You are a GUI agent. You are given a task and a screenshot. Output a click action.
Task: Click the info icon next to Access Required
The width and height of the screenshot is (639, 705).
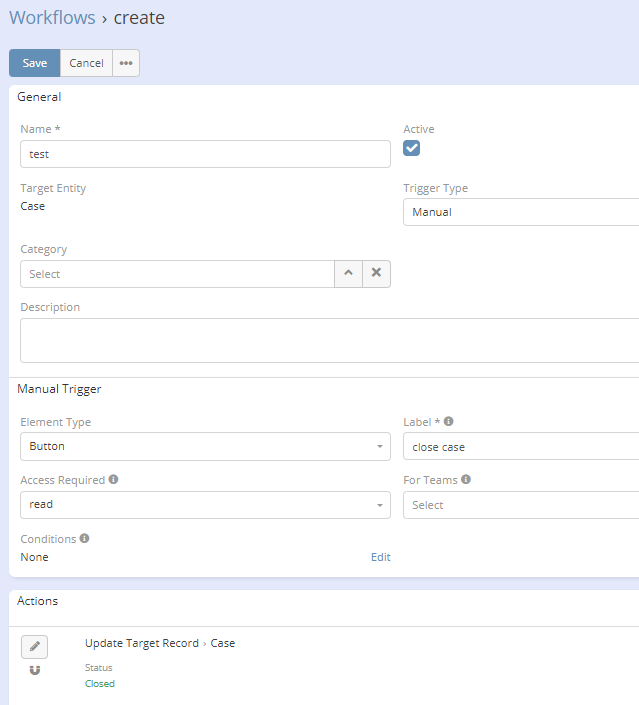(x=113, y=480)
